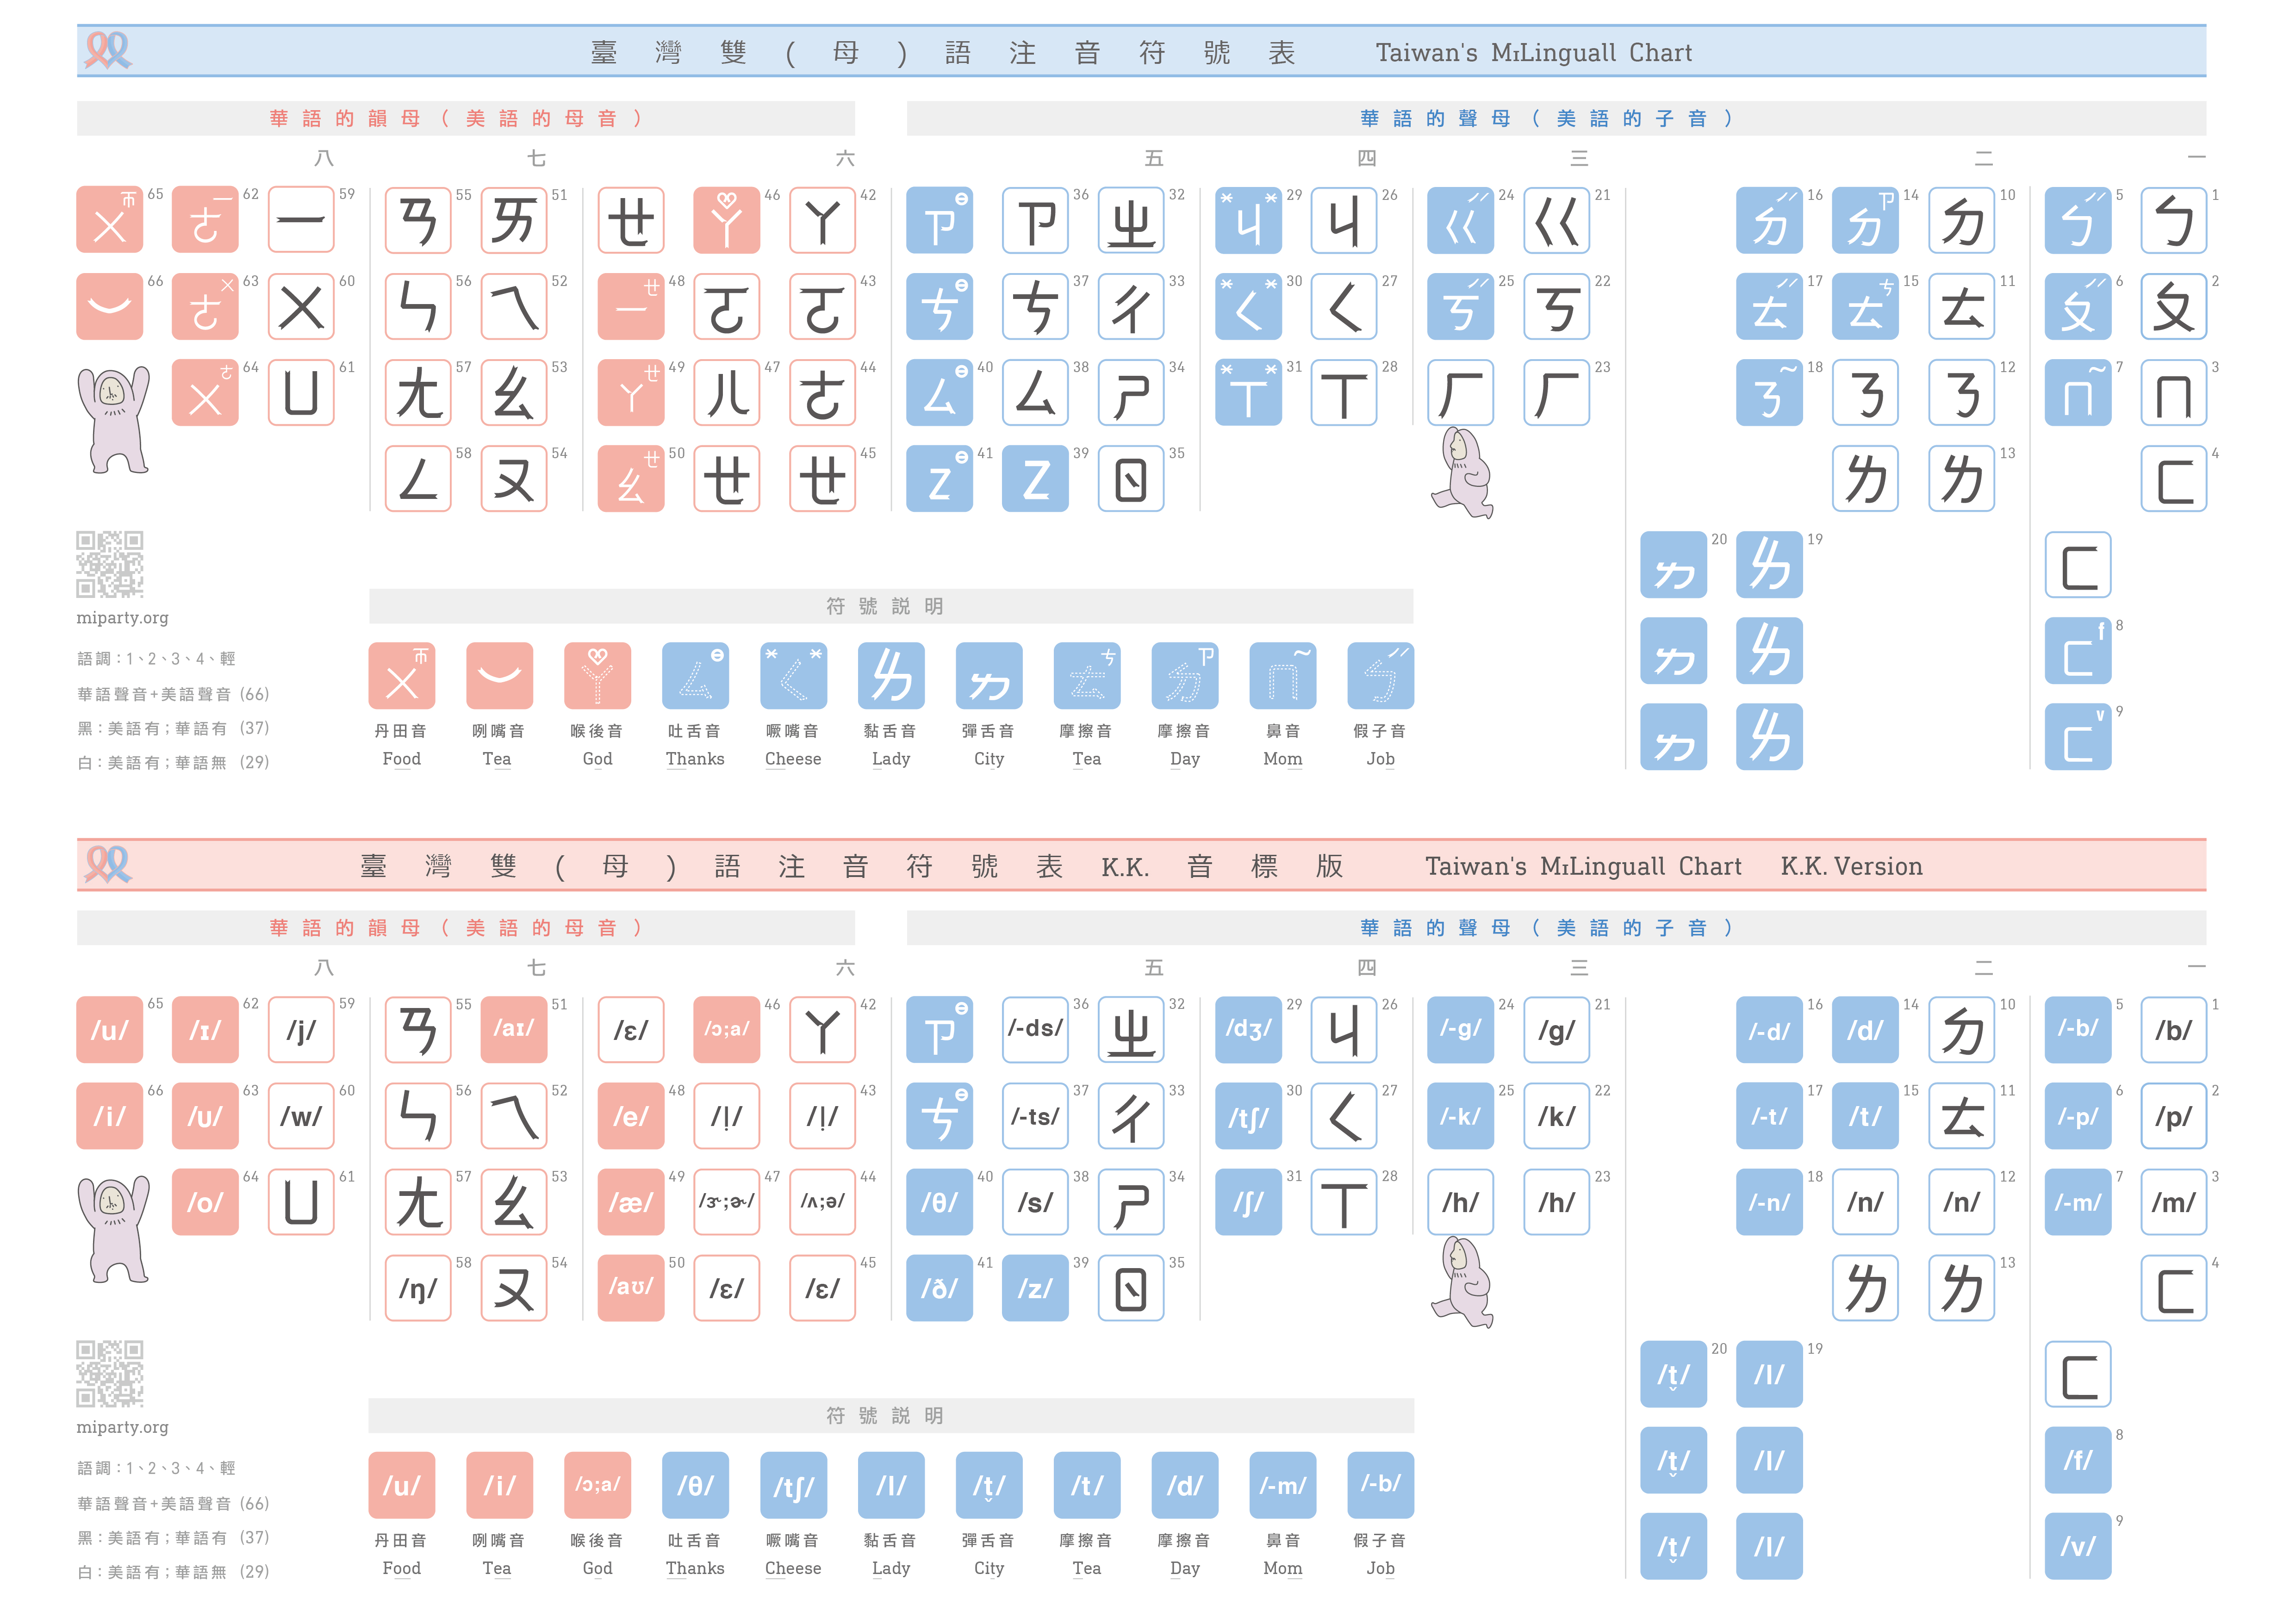The width and height of the screenshot is (2296, 1624).
Task: Click the pink /aɪ/ tile numbered 51
Action: coord(514,1030)
